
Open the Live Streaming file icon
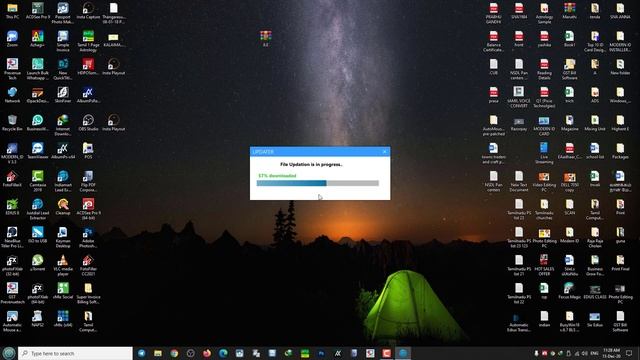544,153
